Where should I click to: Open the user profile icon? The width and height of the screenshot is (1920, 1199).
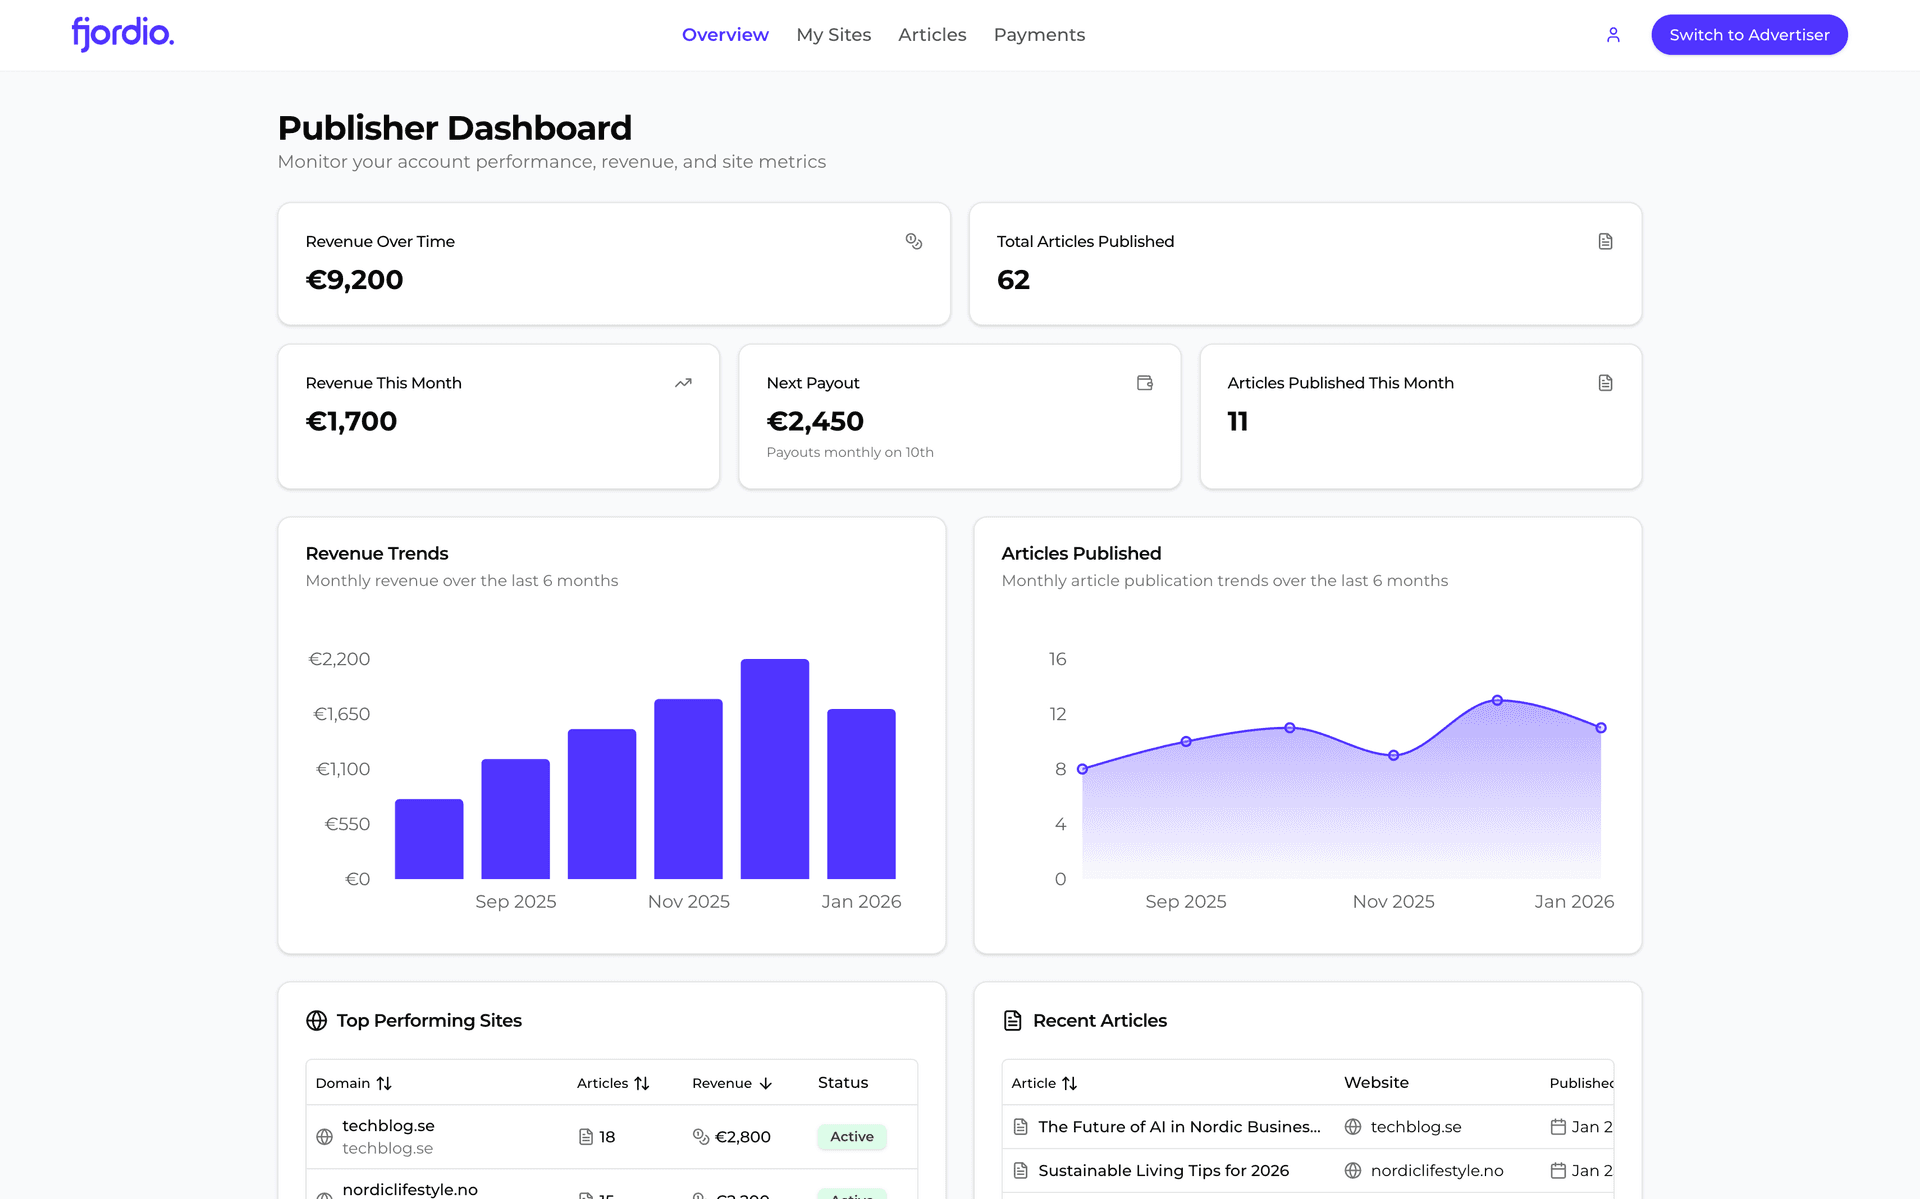point(1613,34)
